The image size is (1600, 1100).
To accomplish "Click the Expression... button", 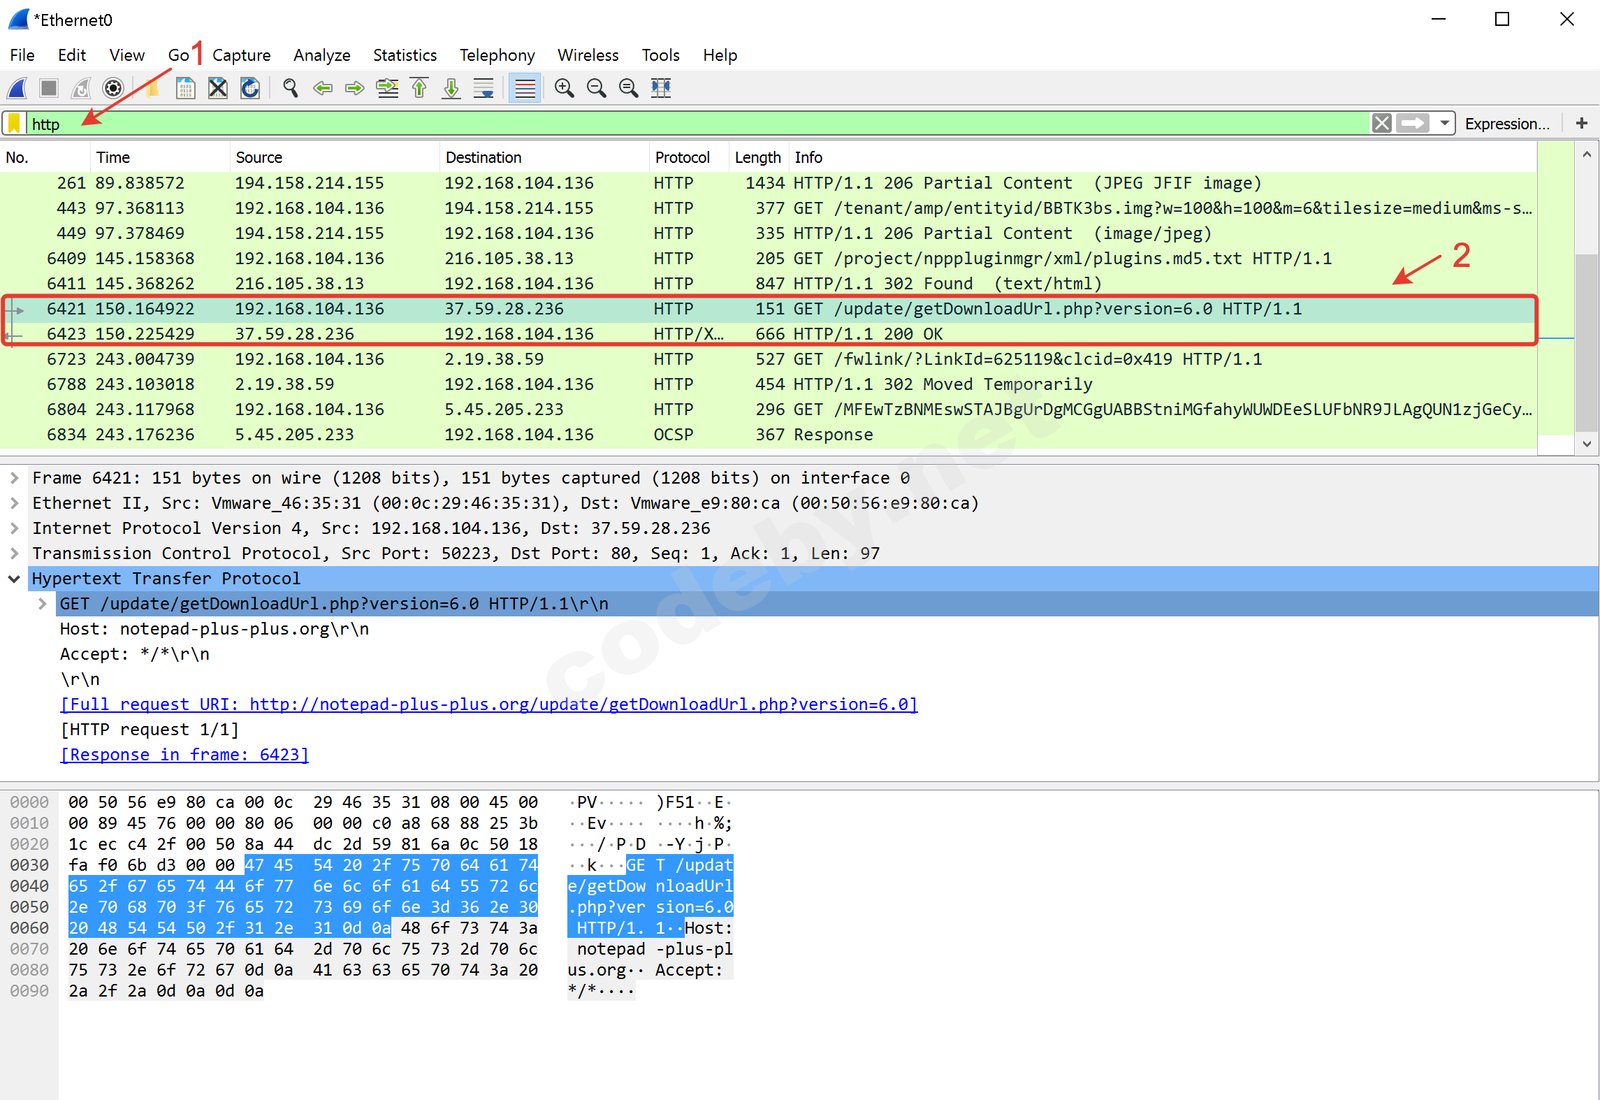I will (x=1506, y=123).
